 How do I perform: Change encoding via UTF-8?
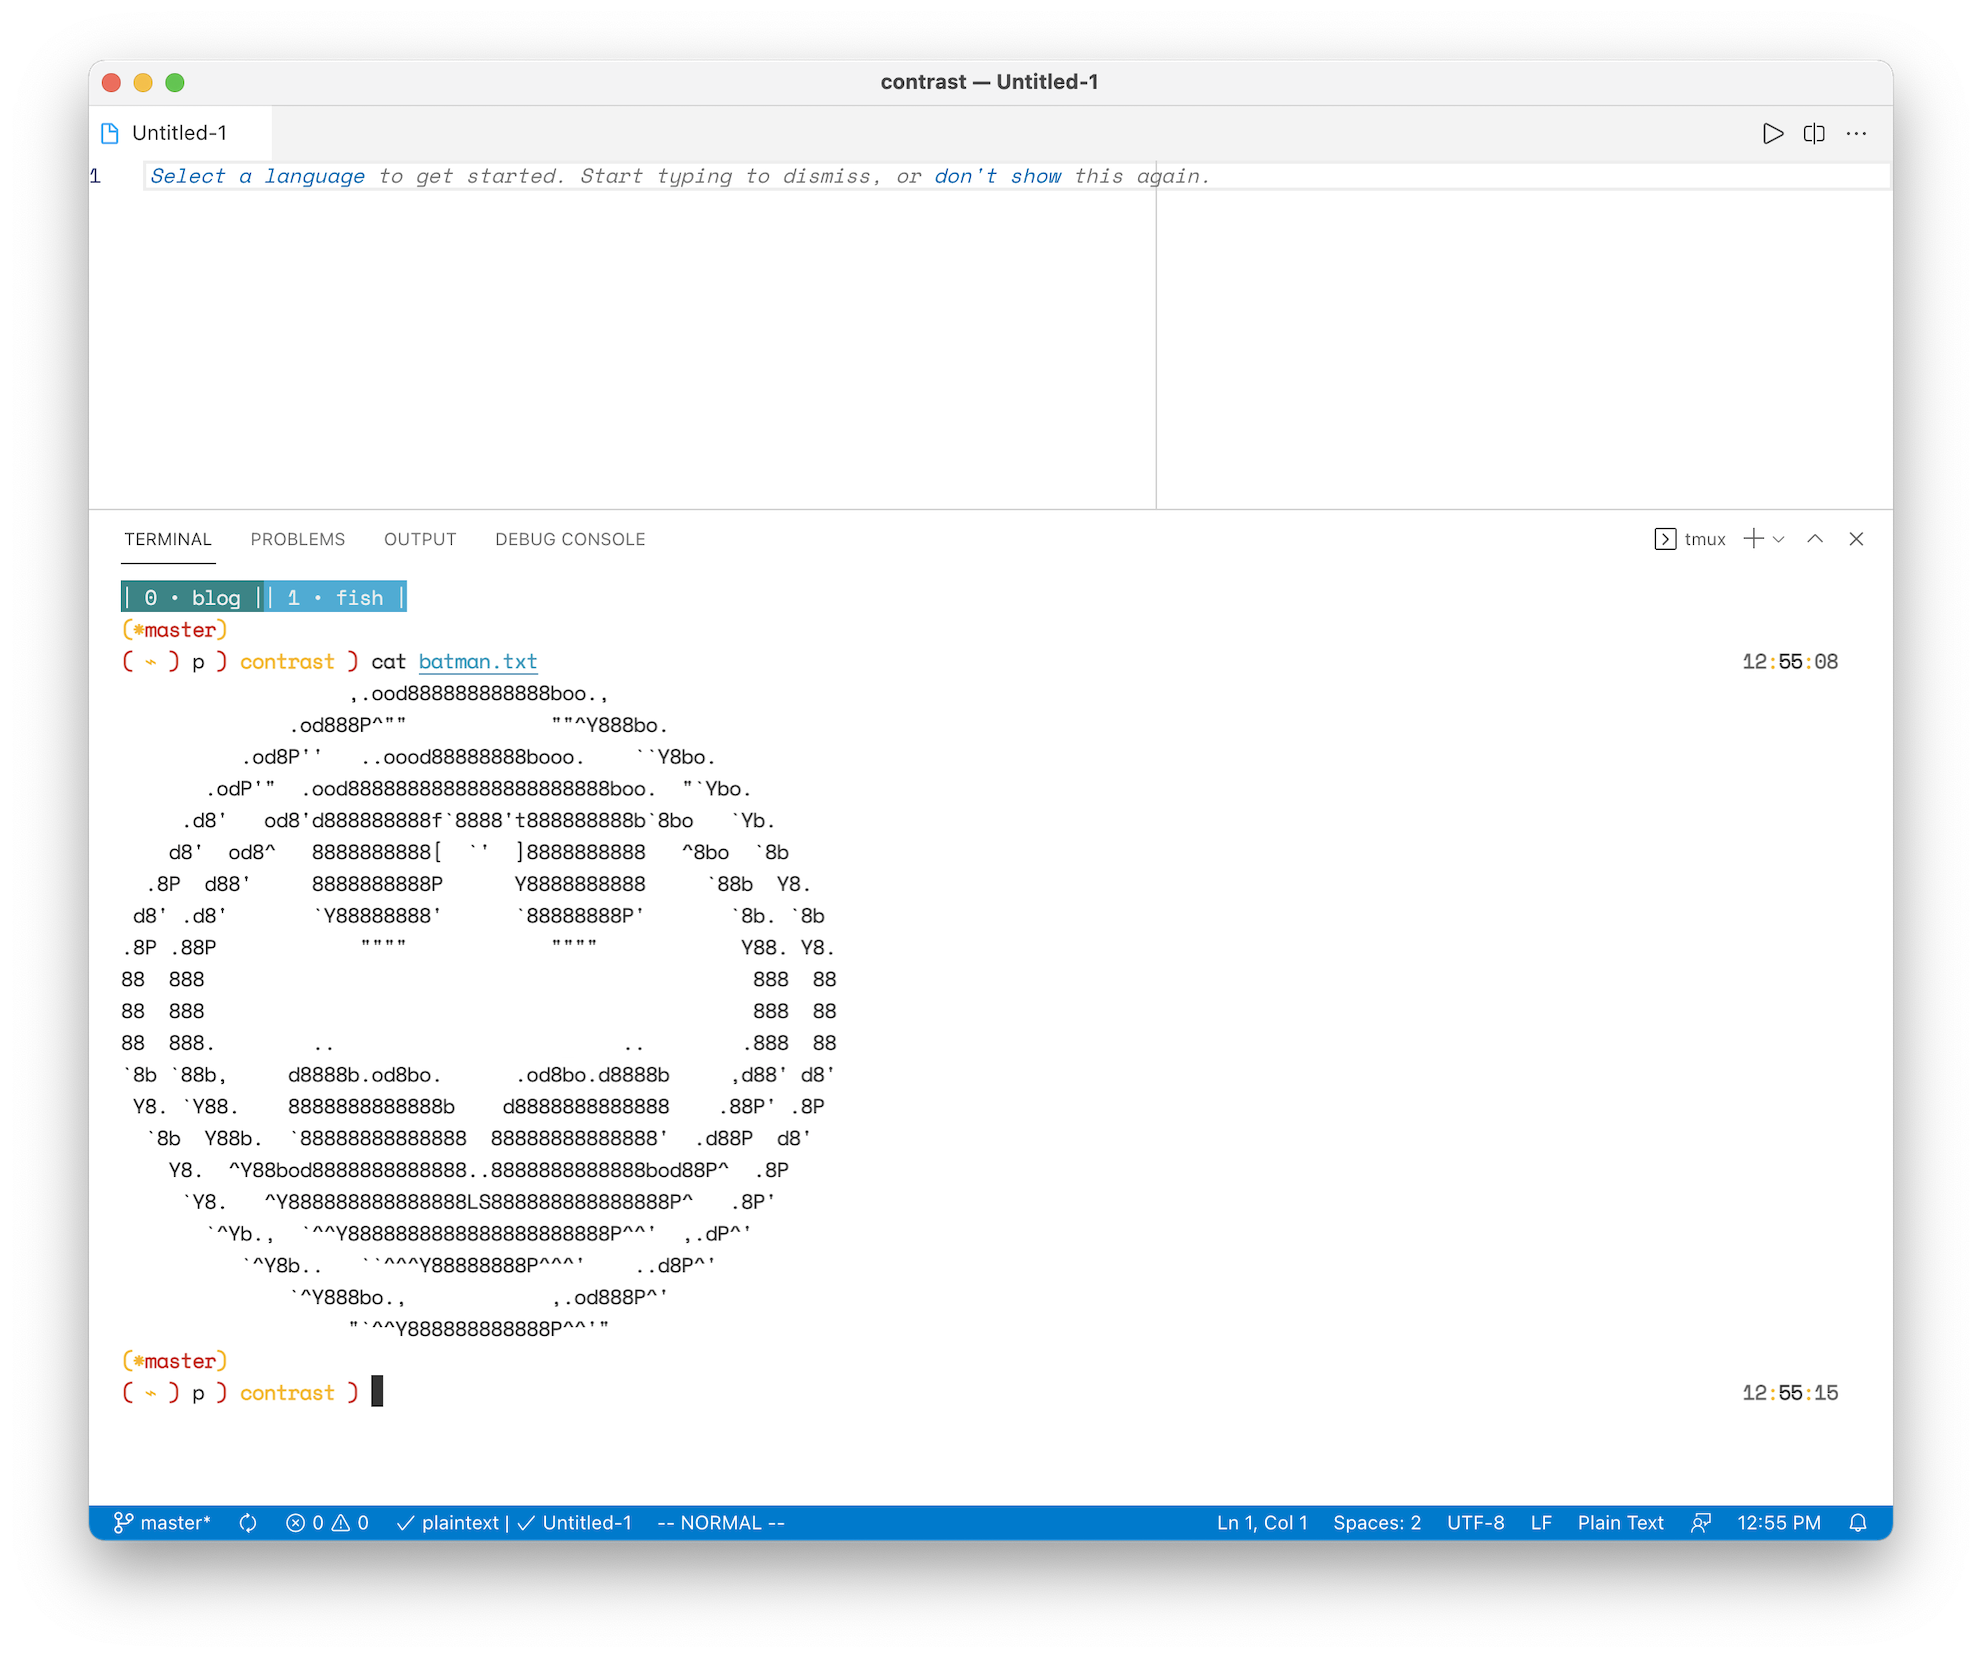click(x=1475, y=1522)
